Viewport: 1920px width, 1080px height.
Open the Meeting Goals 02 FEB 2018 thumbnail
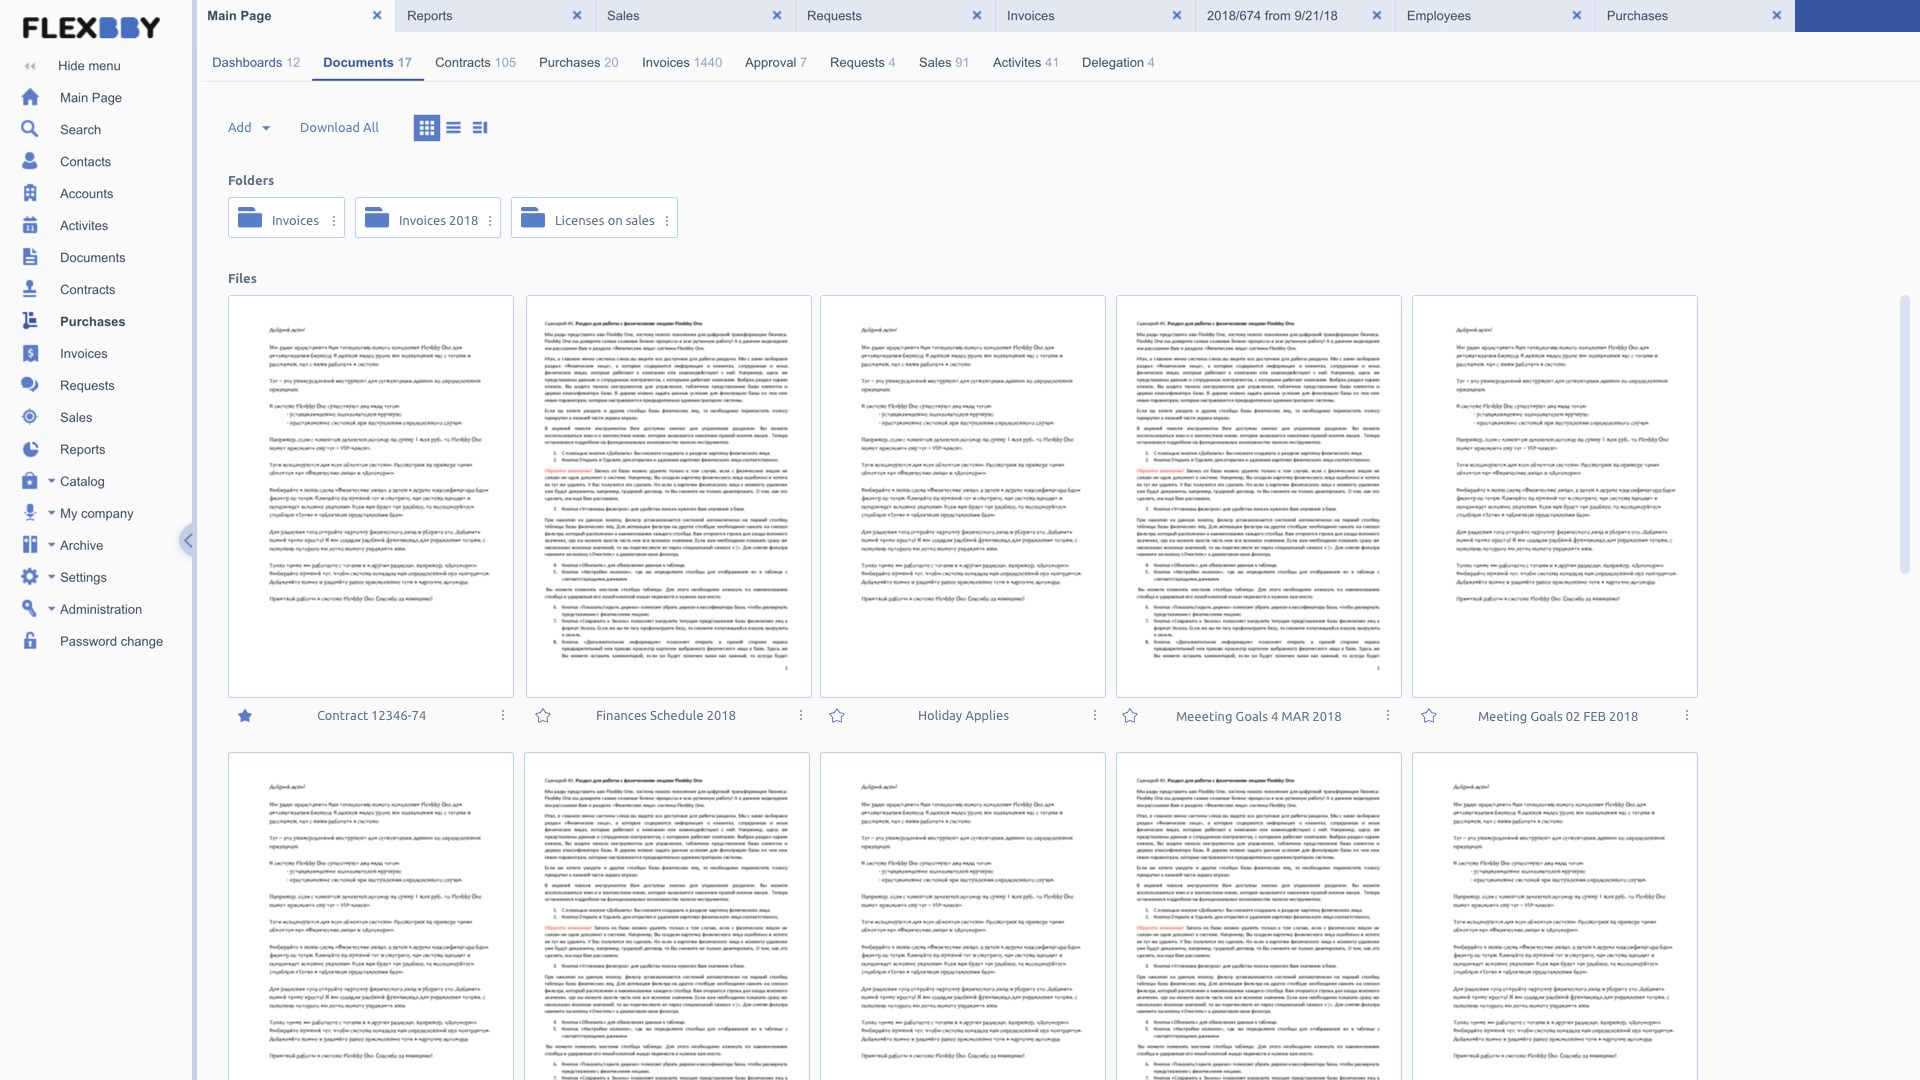1554,496
